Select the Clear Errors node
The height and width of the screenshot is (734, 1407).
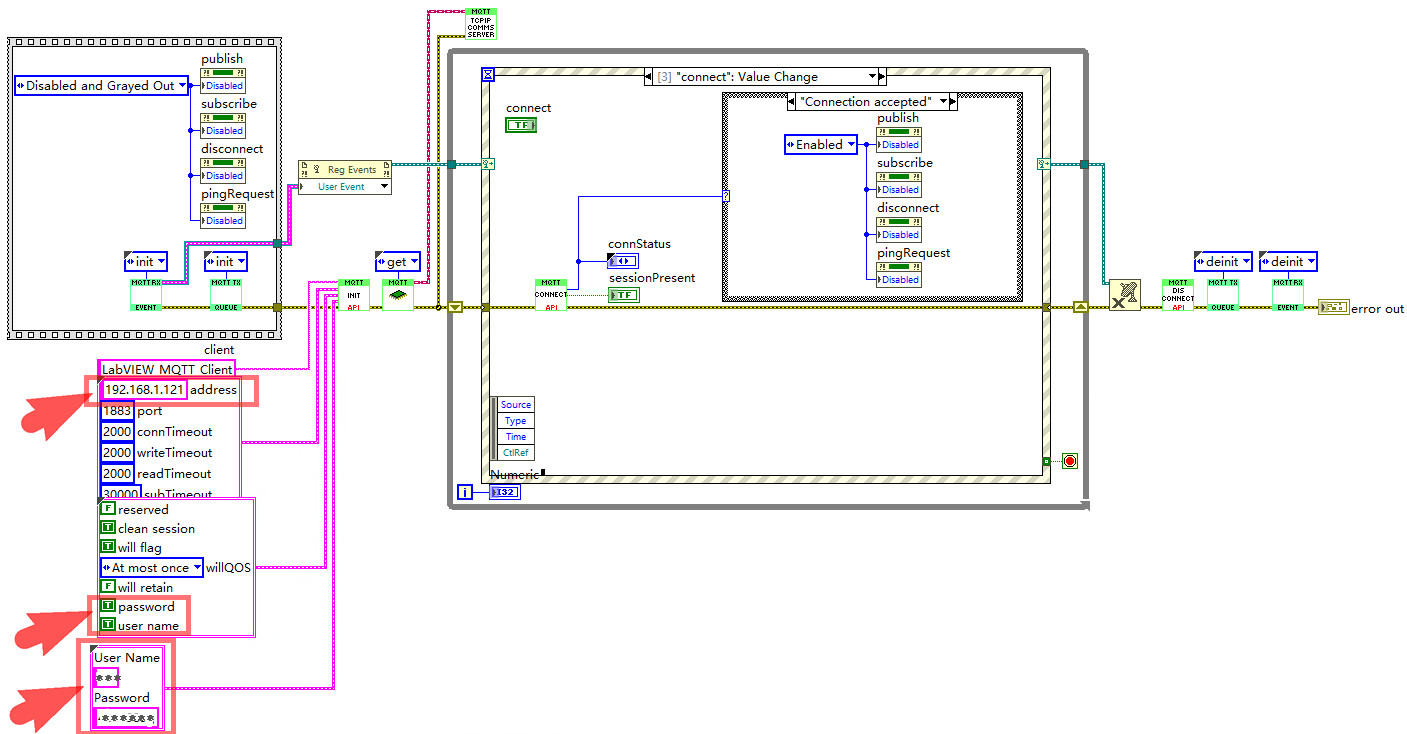click(x=1125, y=295)
